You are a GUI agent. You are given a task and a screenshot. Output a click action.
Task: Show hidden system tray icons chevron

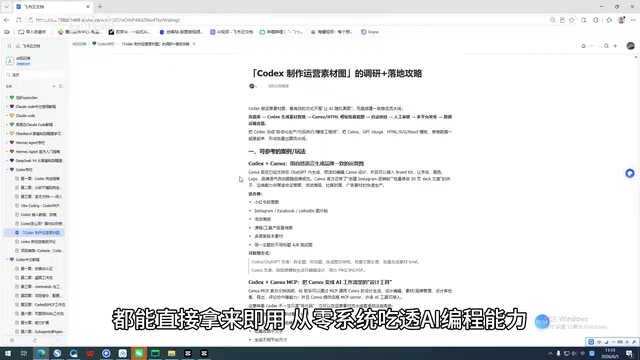click(550, 353)
